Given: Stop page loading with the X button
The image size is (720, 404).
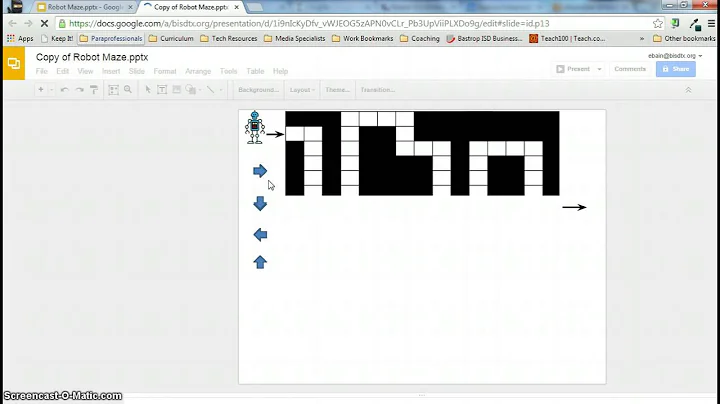Looking at the screenshot, I should tap(45, 23).
